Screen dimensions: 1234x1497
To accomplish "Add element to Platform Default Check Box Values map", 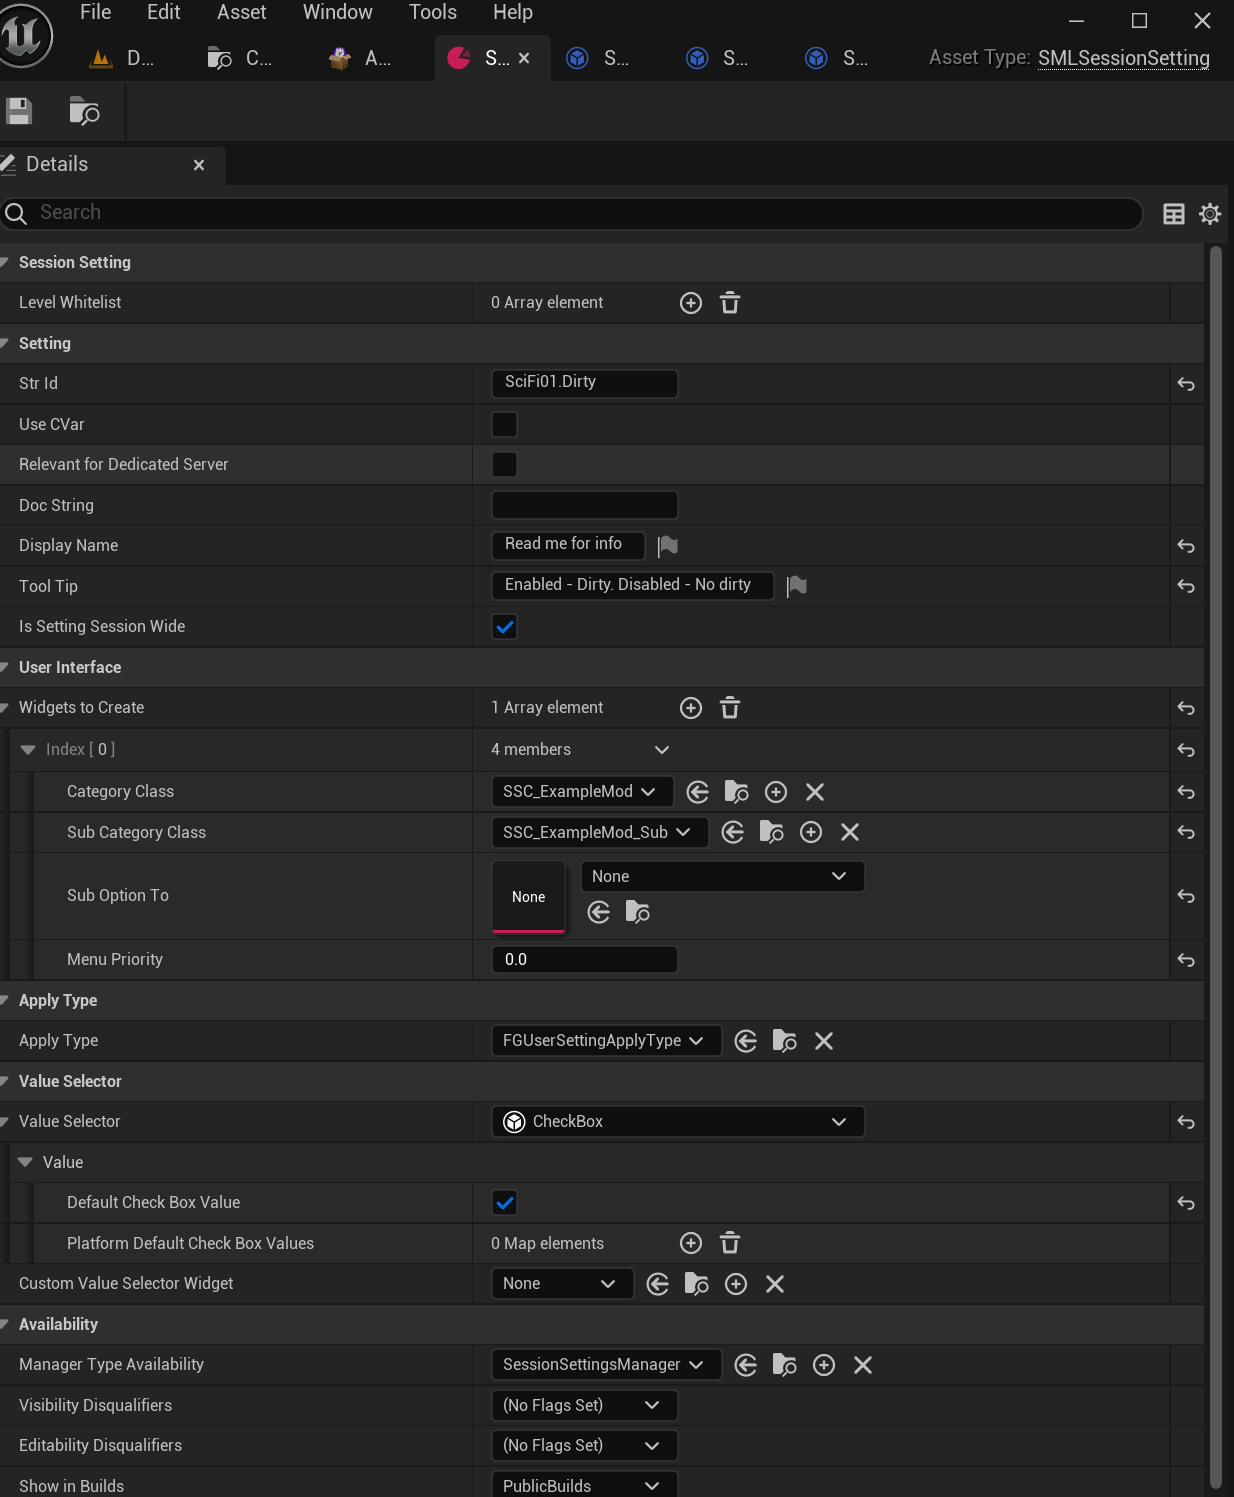I will [691, 1243].
